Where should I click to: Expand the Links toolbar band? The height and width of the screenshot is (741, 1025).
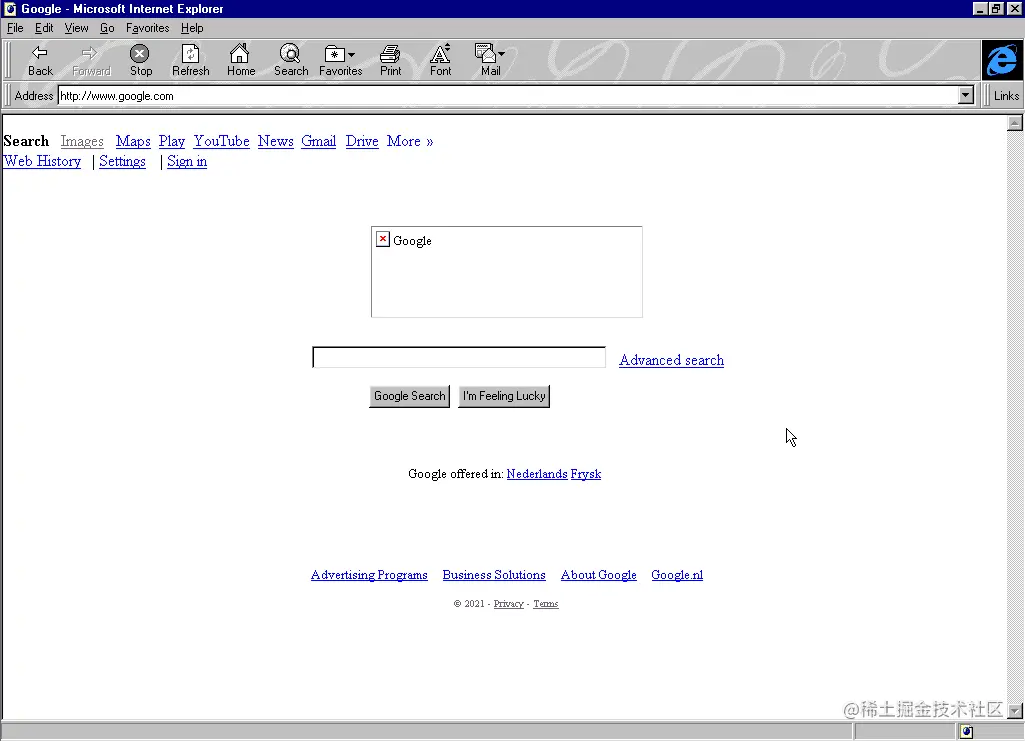[x=1005, y=95]
